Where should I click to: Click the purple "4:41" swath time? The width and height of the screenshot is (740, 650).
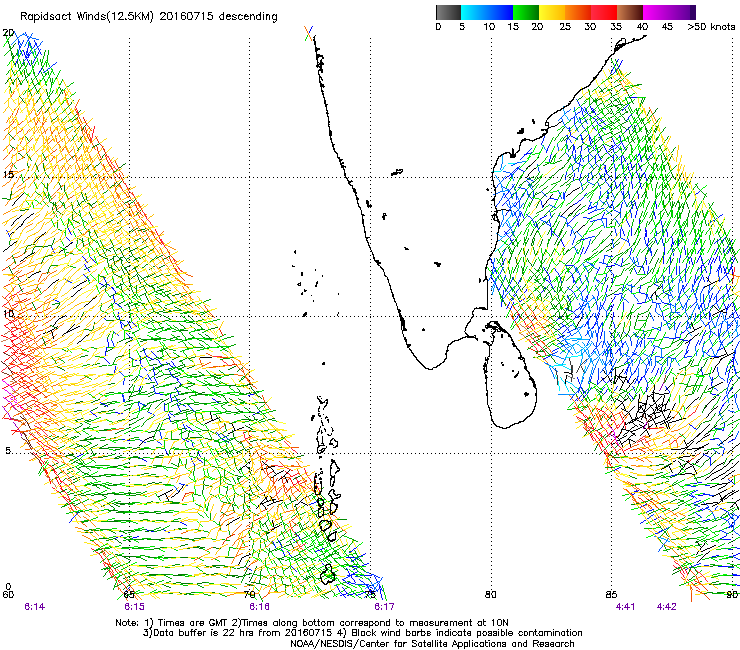(x=625, y=607)
